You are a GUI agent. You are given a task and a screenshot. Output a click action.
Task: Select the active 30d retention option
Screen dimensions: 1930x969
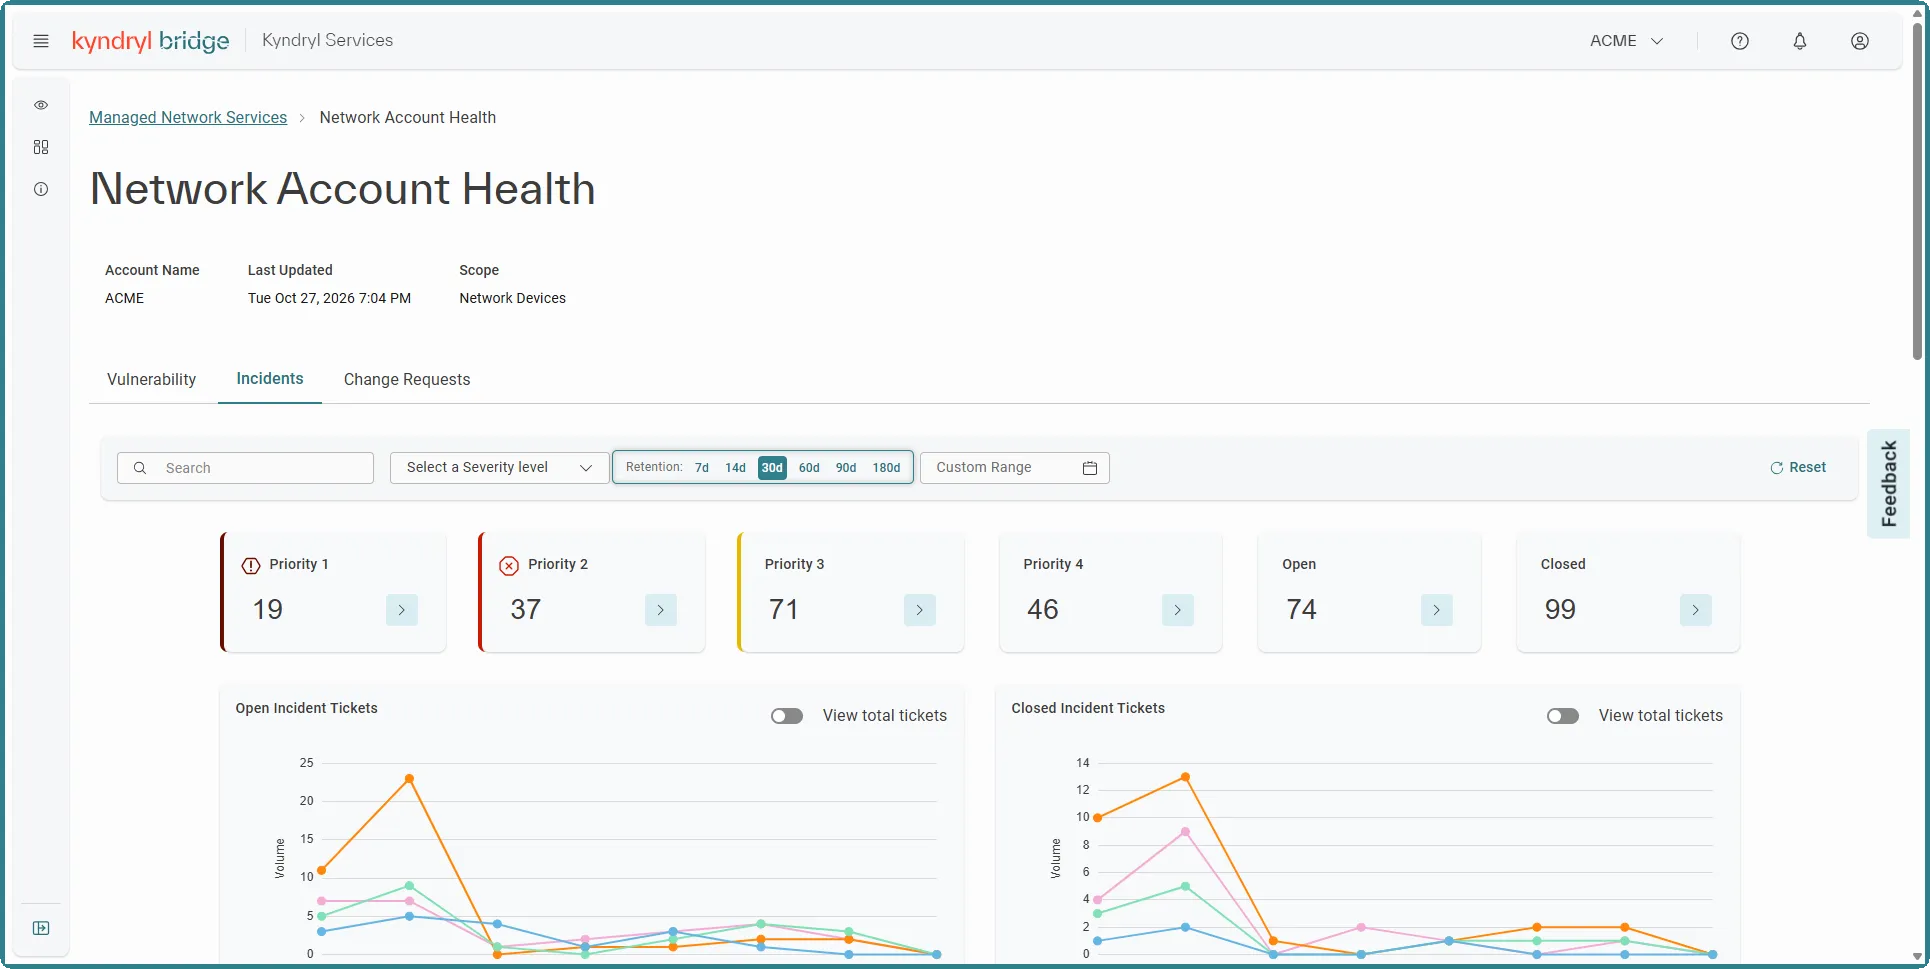pyautogui.click(x=772, y=468)
